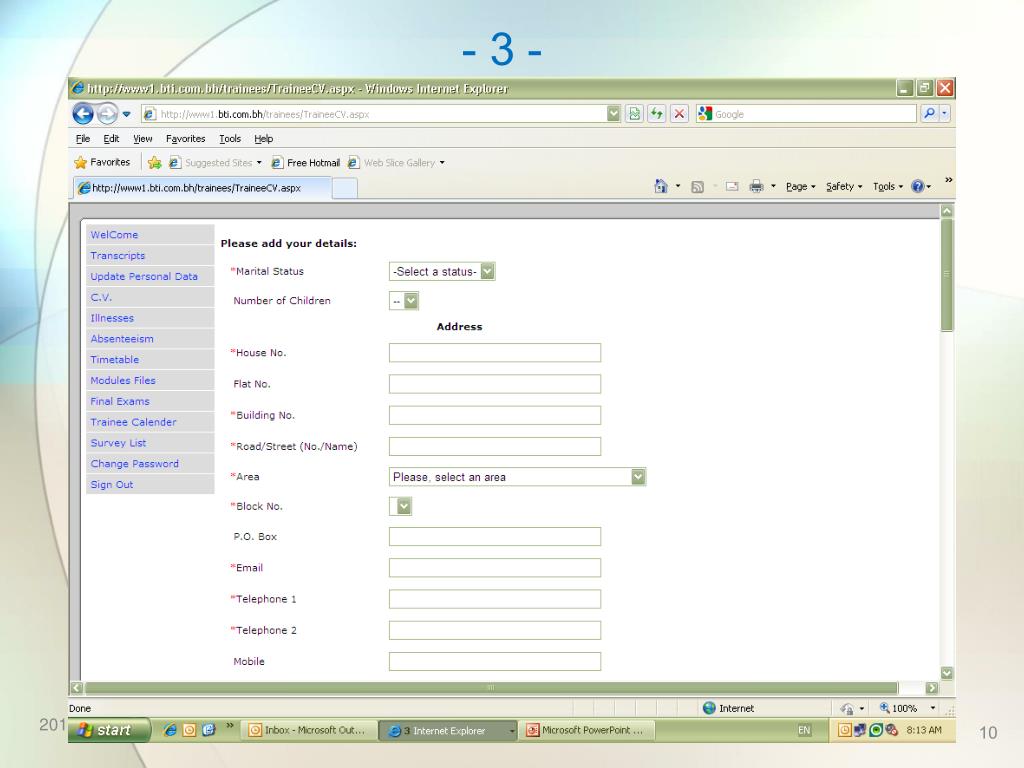Open the Trainee Calender sidebar link

point(133,422)
